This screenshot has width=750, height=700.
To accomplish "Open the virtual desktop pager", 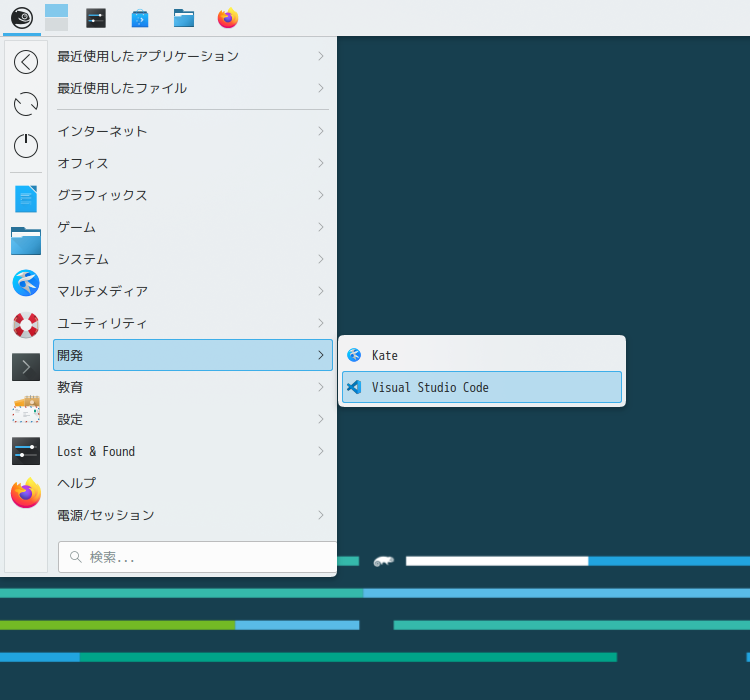I will (56, 18).
